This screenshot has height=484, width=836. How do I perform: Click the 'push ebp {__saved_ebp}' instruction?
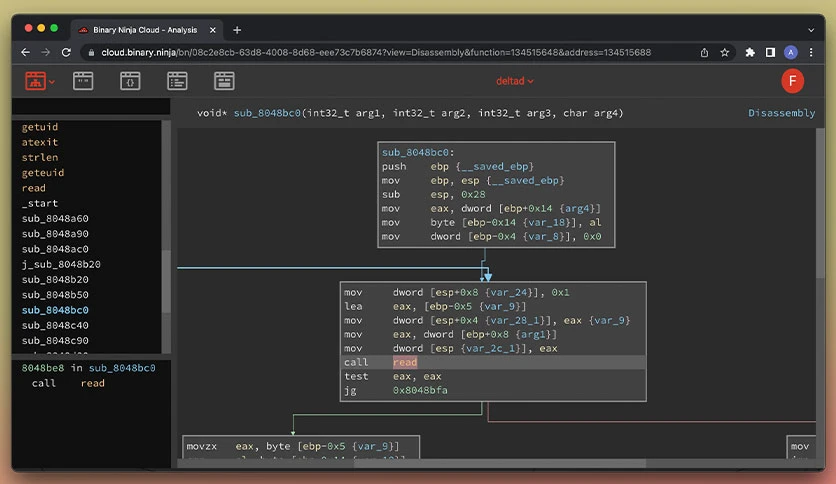click(x=457, y=166)
